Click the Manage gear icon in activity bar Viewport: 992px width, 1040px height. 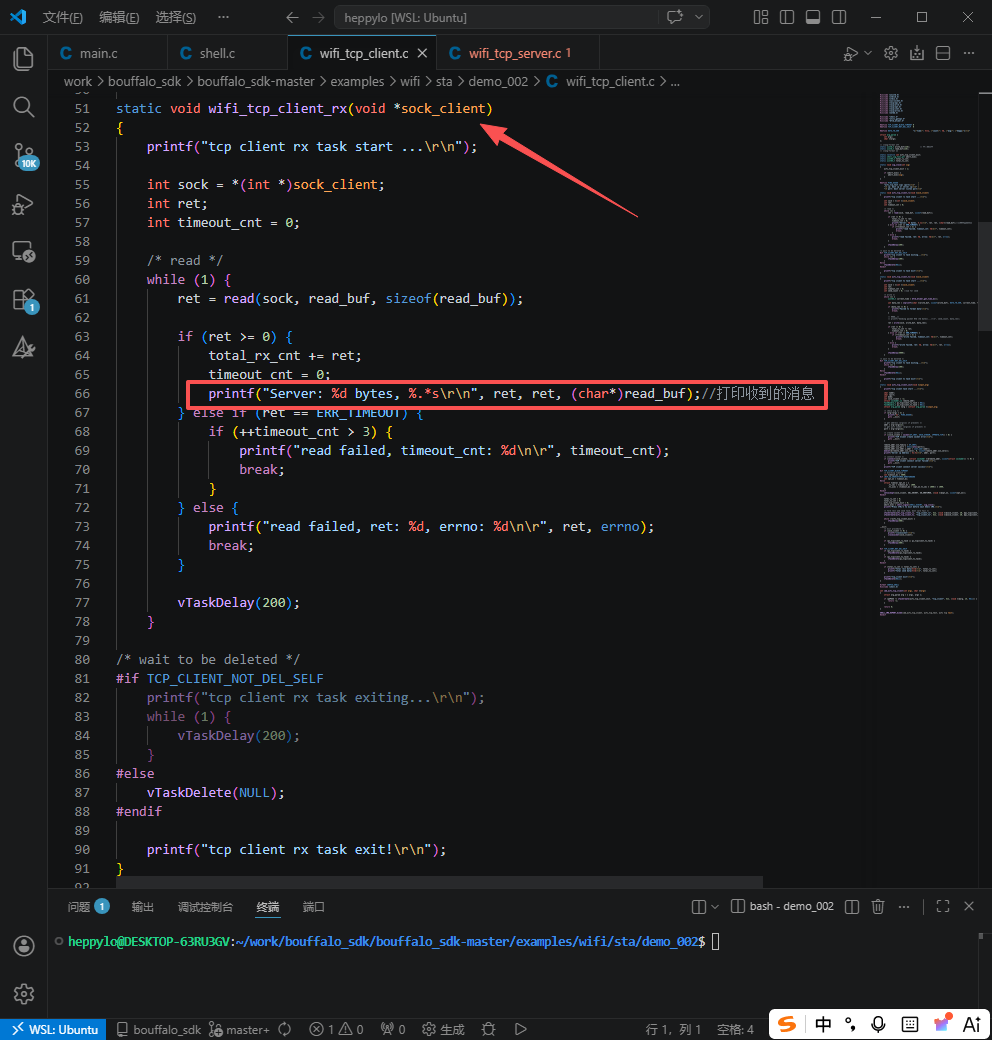23,993
